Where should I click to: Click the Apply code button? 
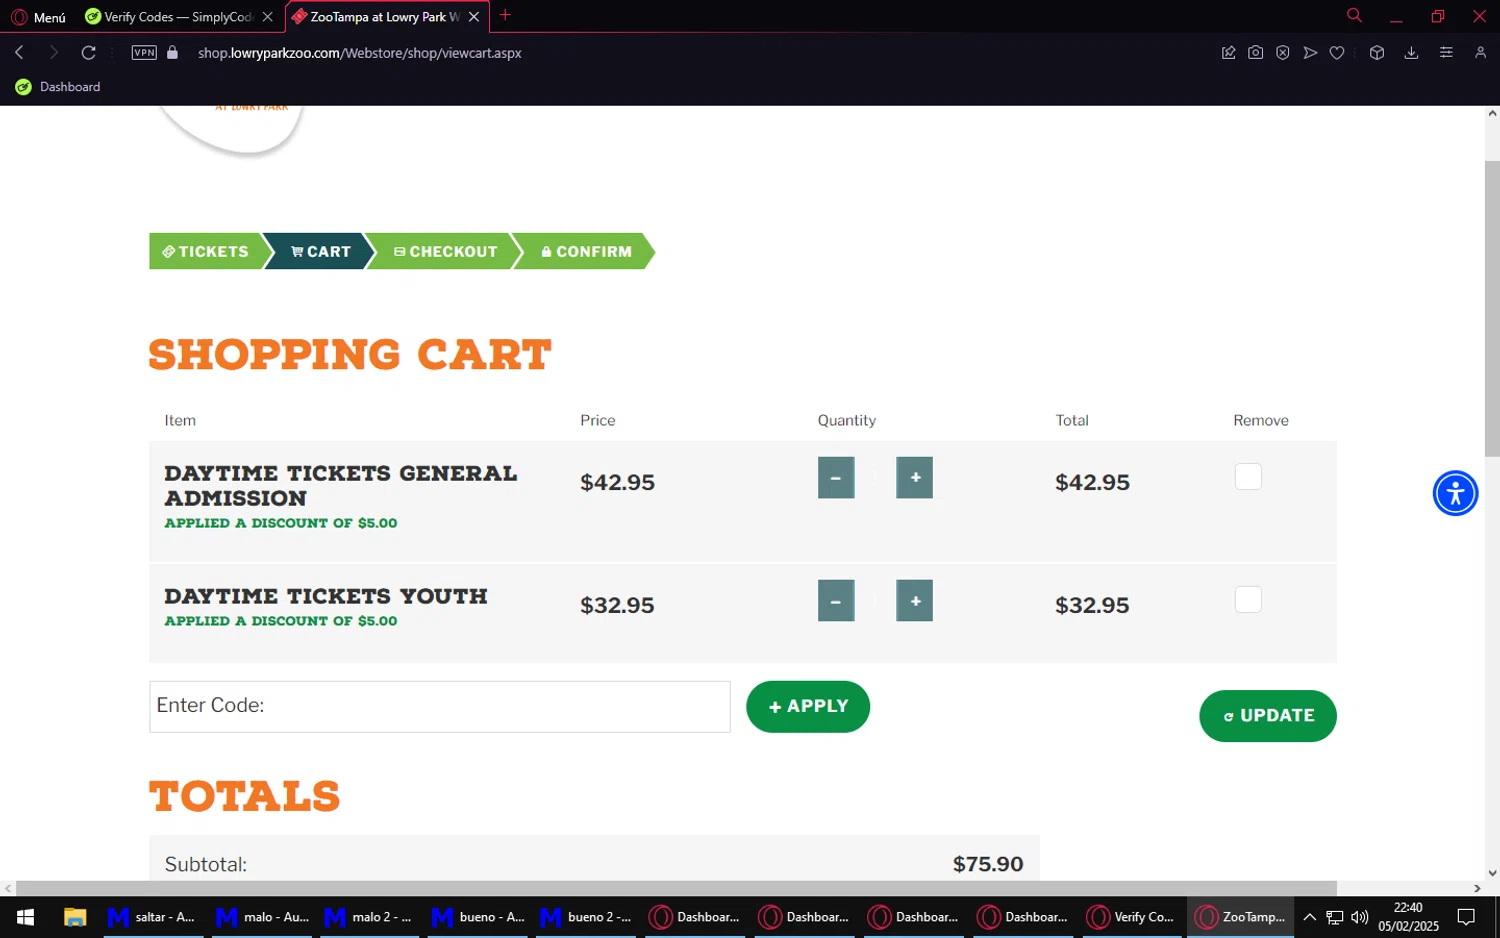pos(808,707)
